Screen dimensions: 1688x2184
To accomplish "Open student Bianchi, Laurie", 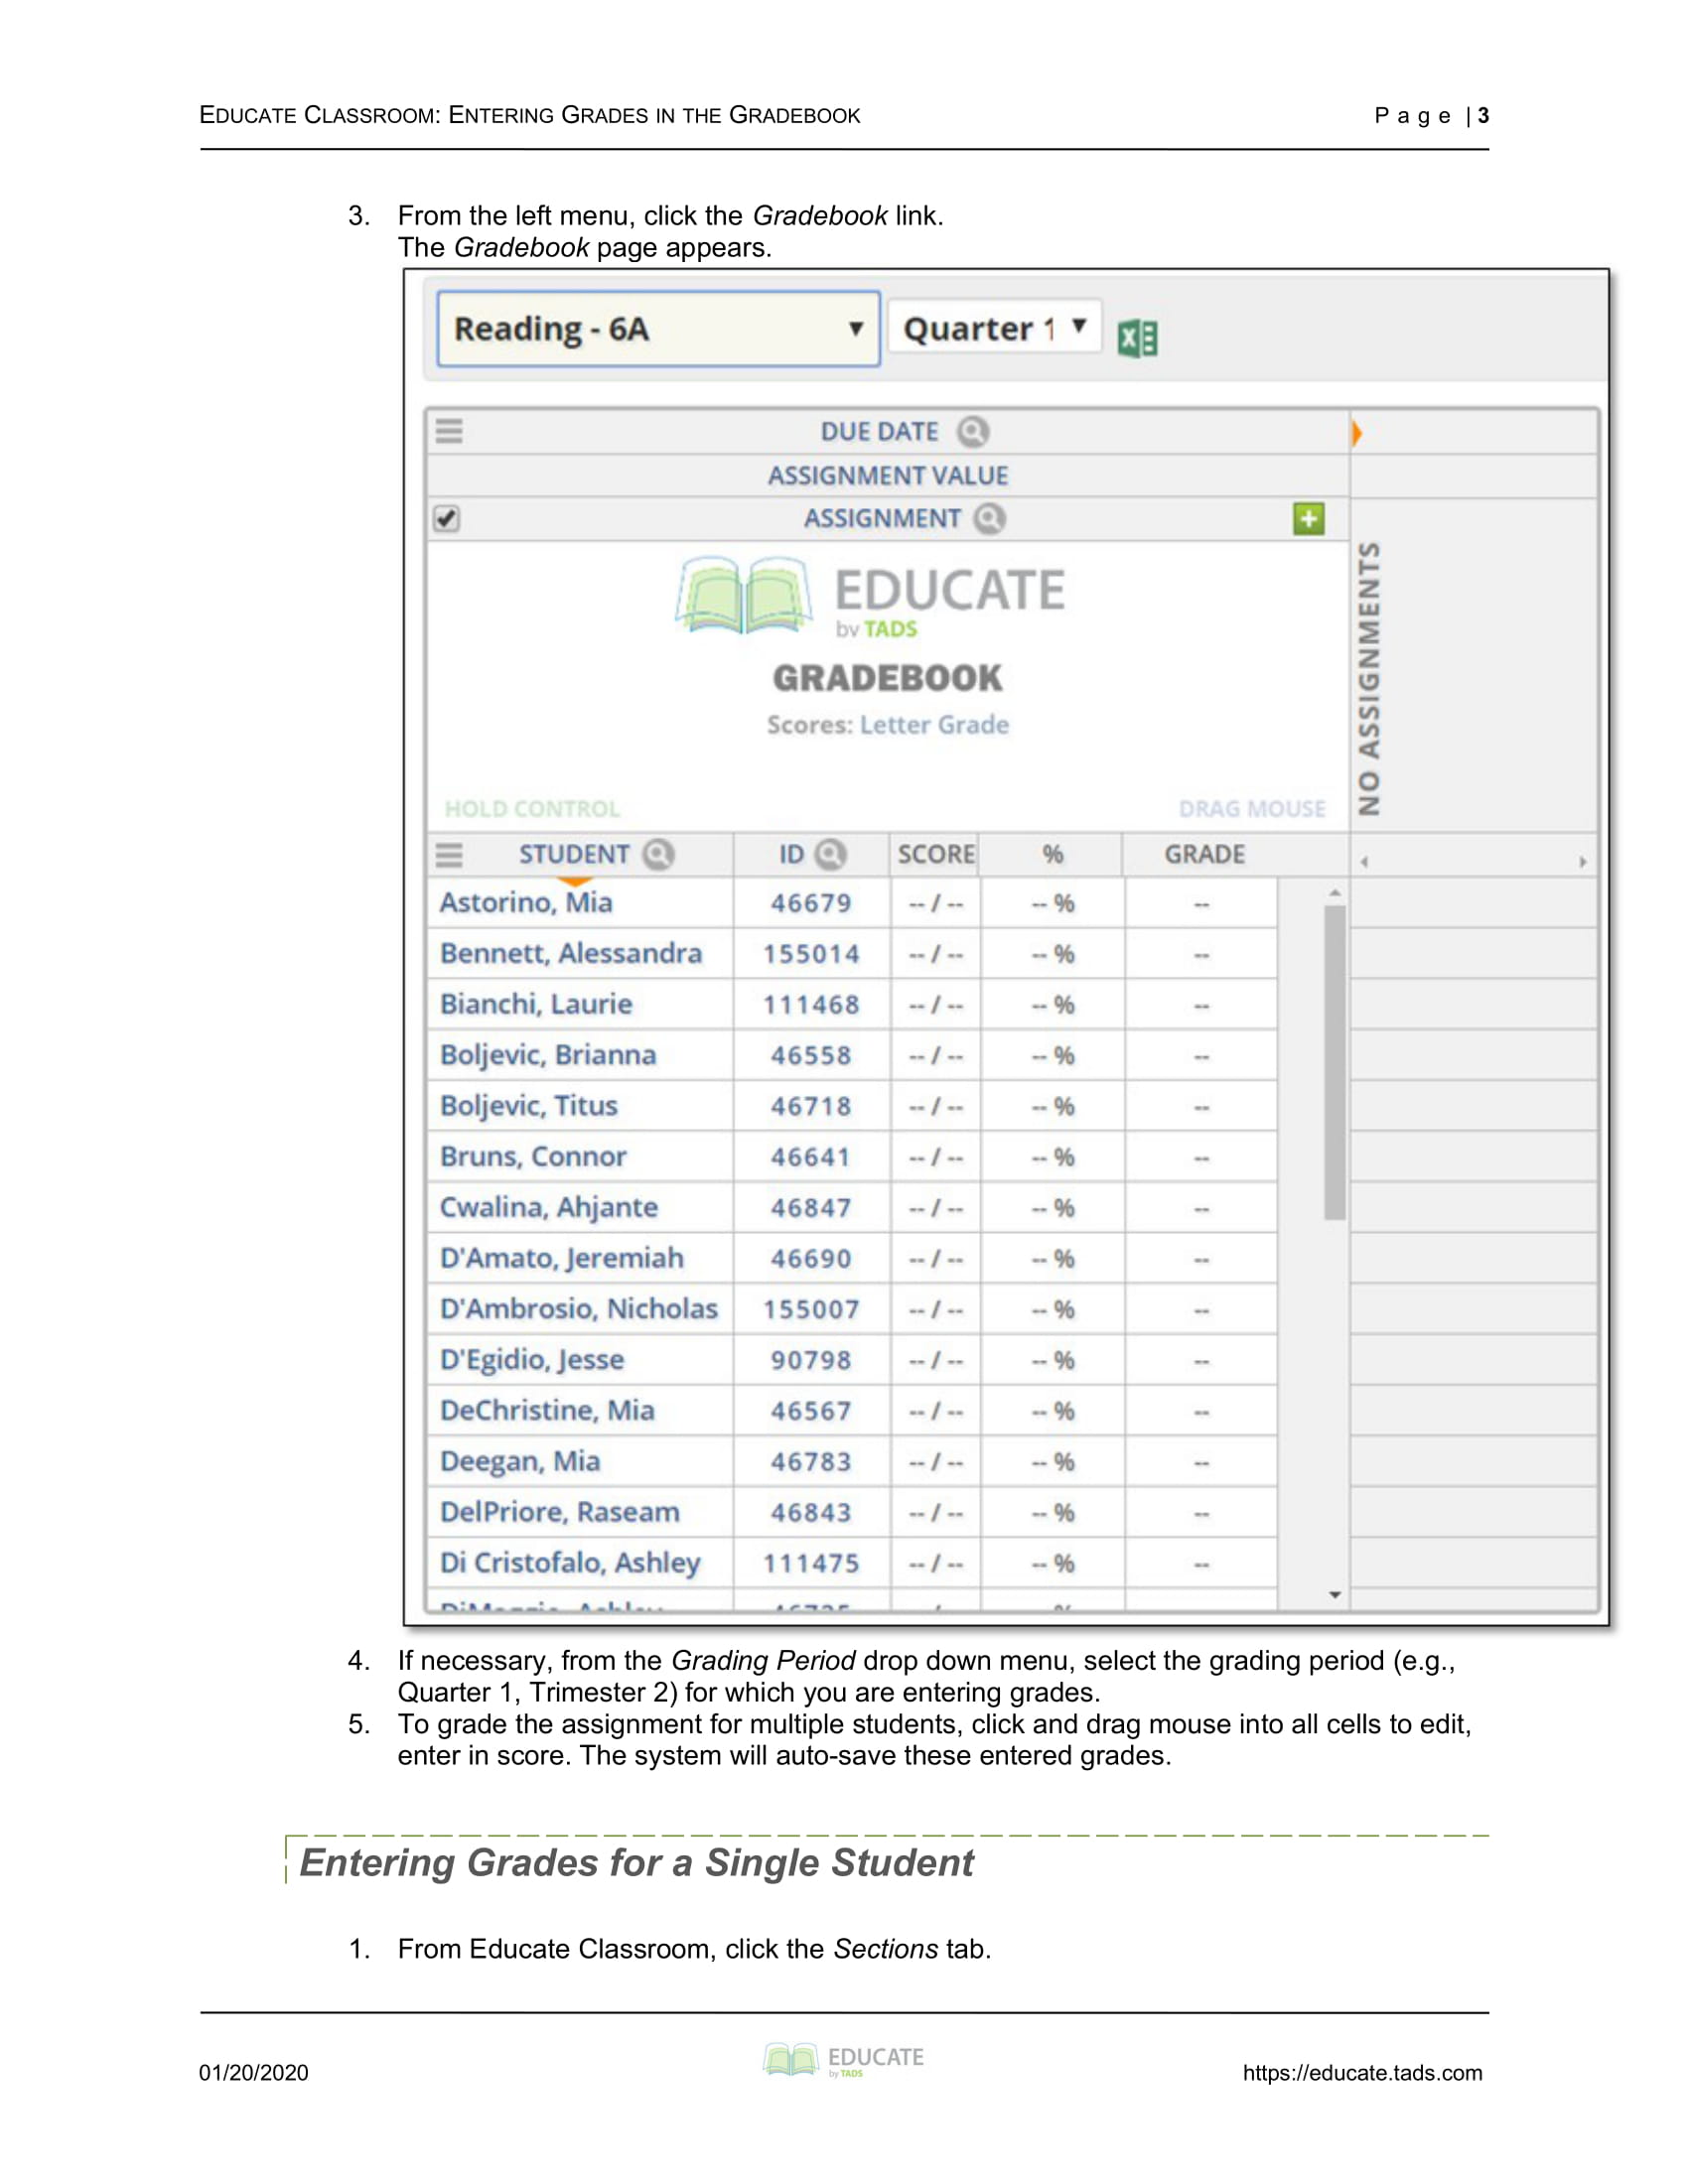I will (536, 1004).
